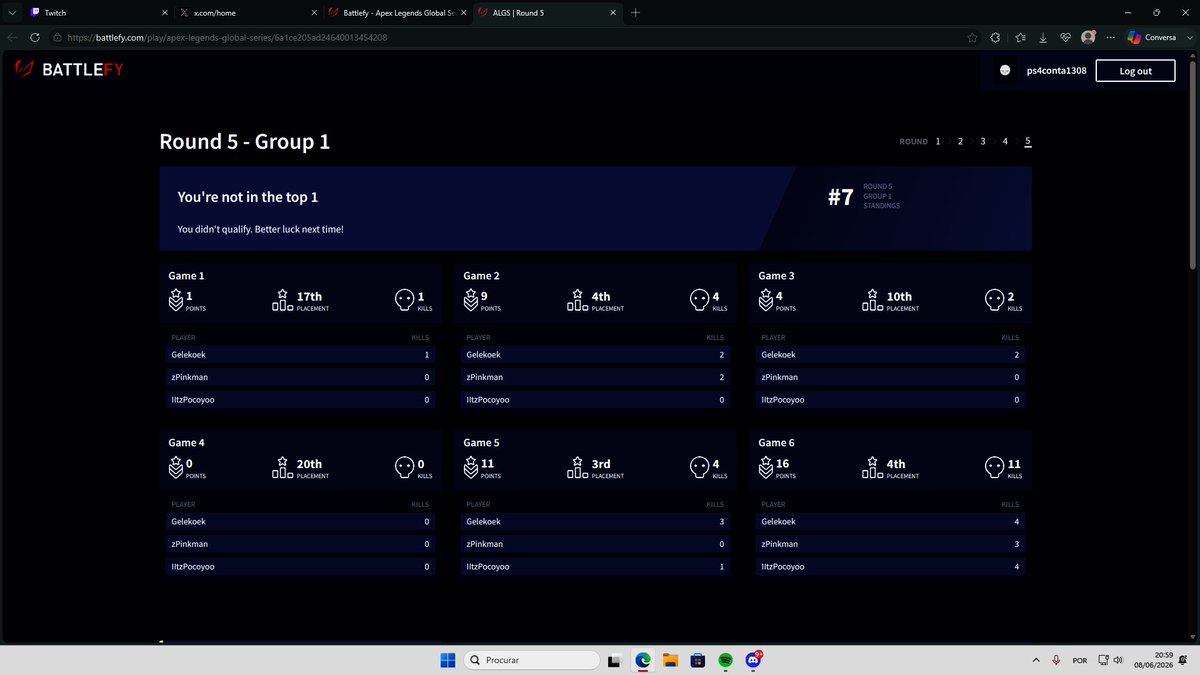Open the browser extensions menu
1200x675 pixels.
(995, 37)
